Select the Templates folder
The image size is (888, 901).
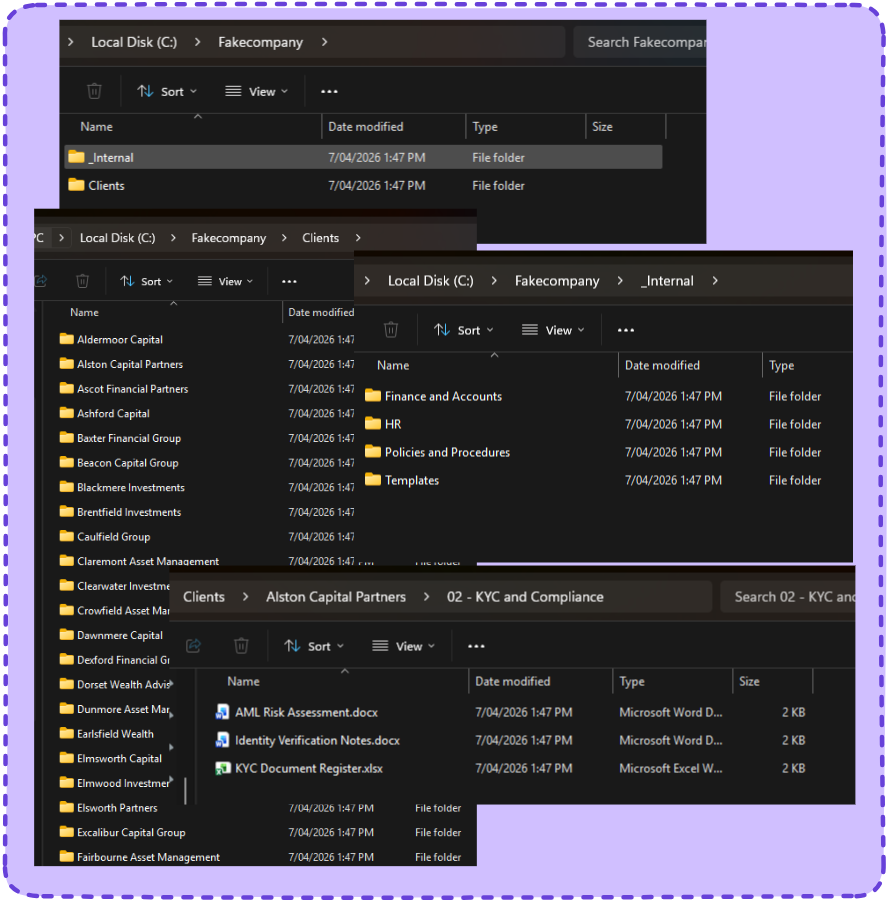point(411,481)
